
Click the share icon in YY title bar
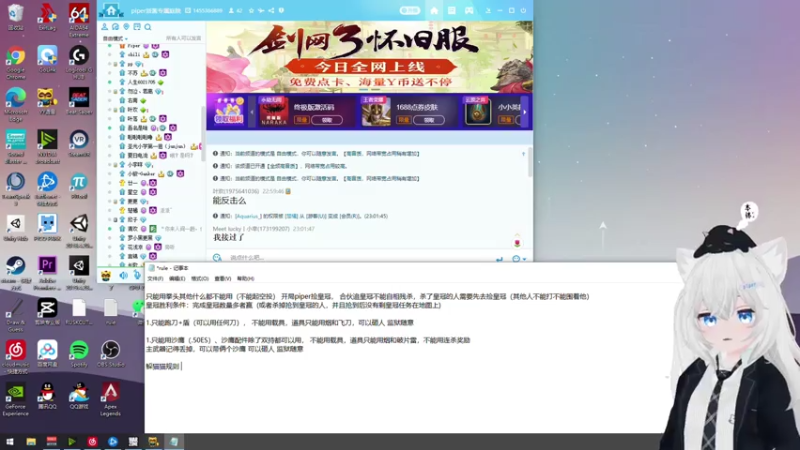tap(271, 10)
